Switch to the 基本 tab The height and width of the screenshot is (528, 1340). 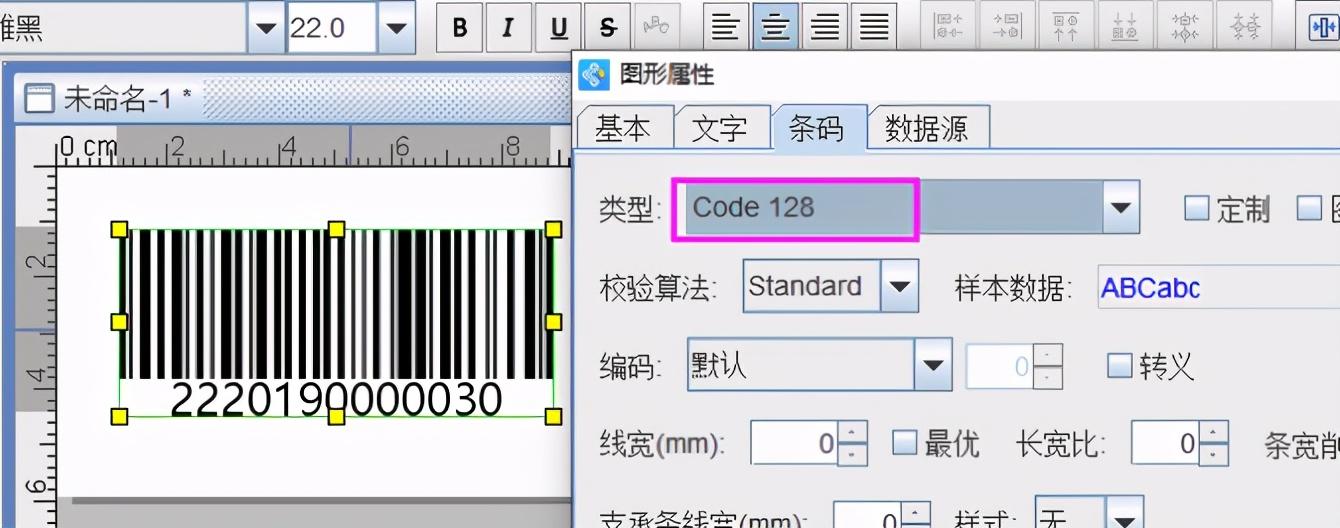pyautogui.click(x=623, y=128)
